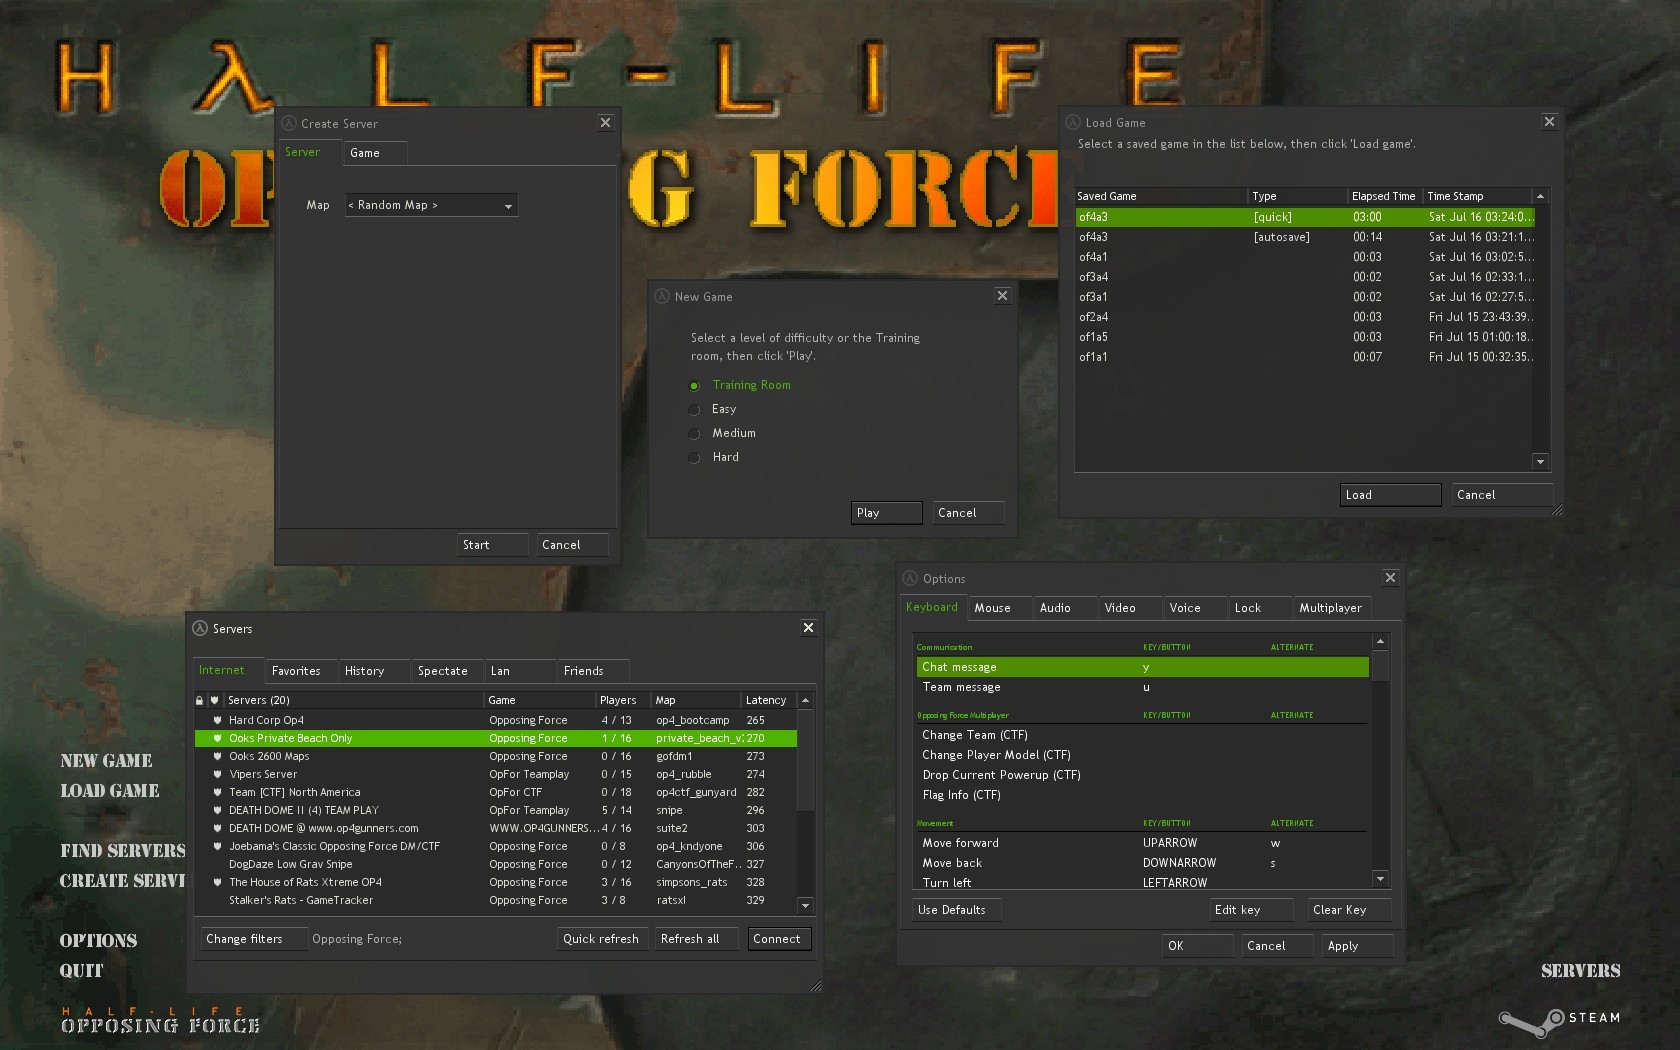Click the Opposing Force logo at bottom left
The height and width of the screenshot is (1050, 1680).
click(159, 1019)
